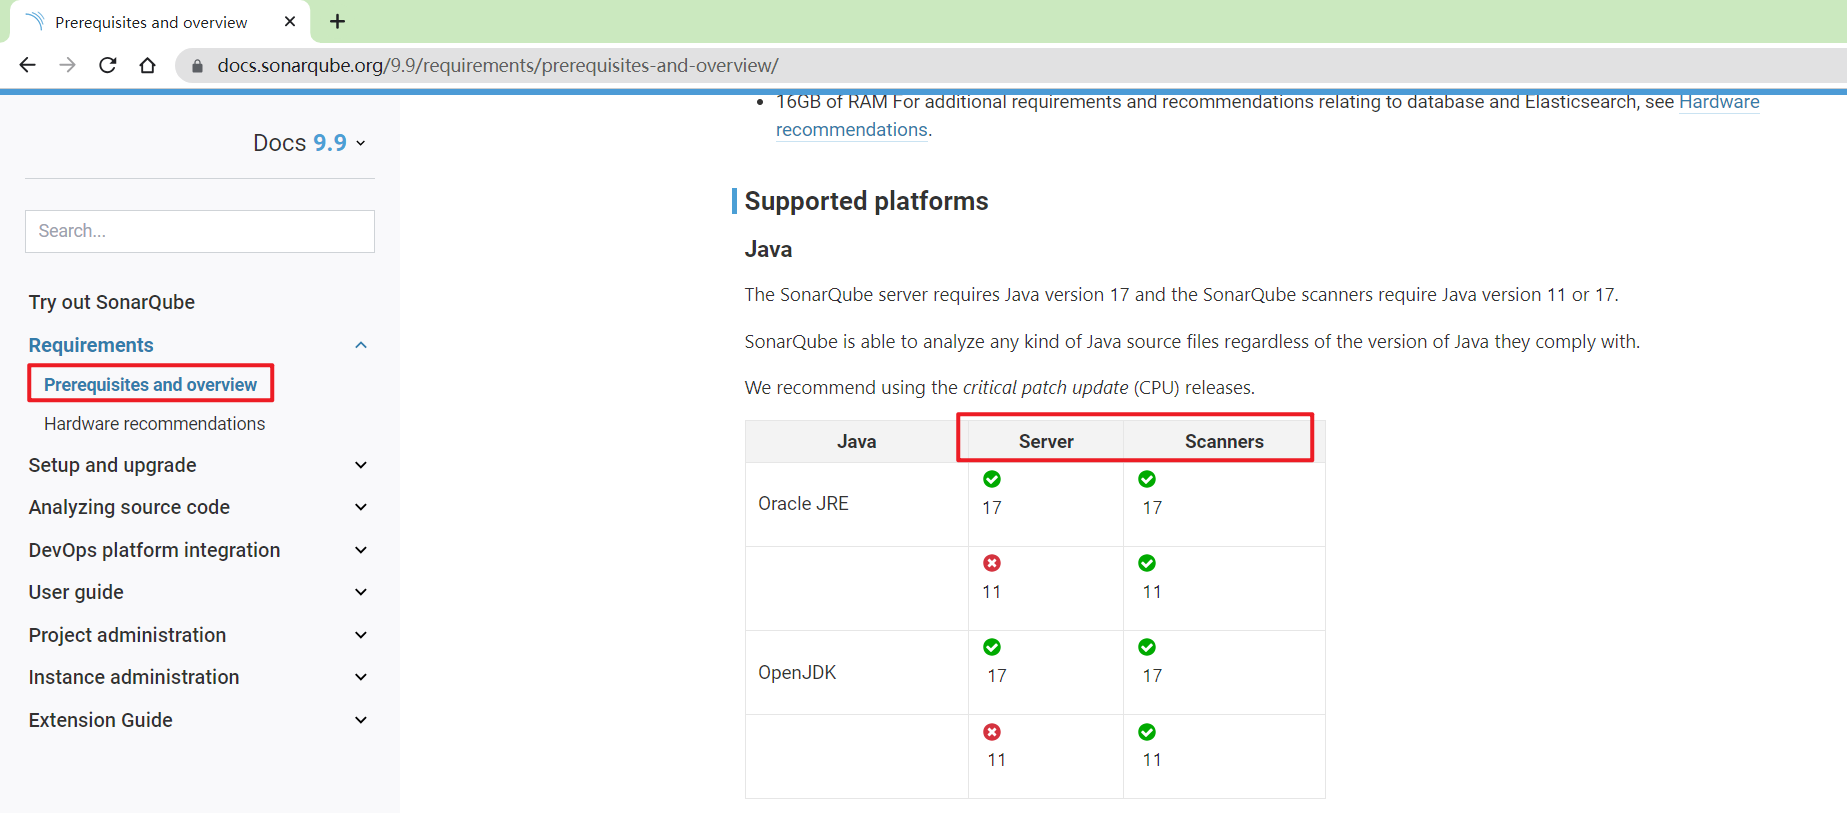Open Analyzing source code section

pos(129,507)
